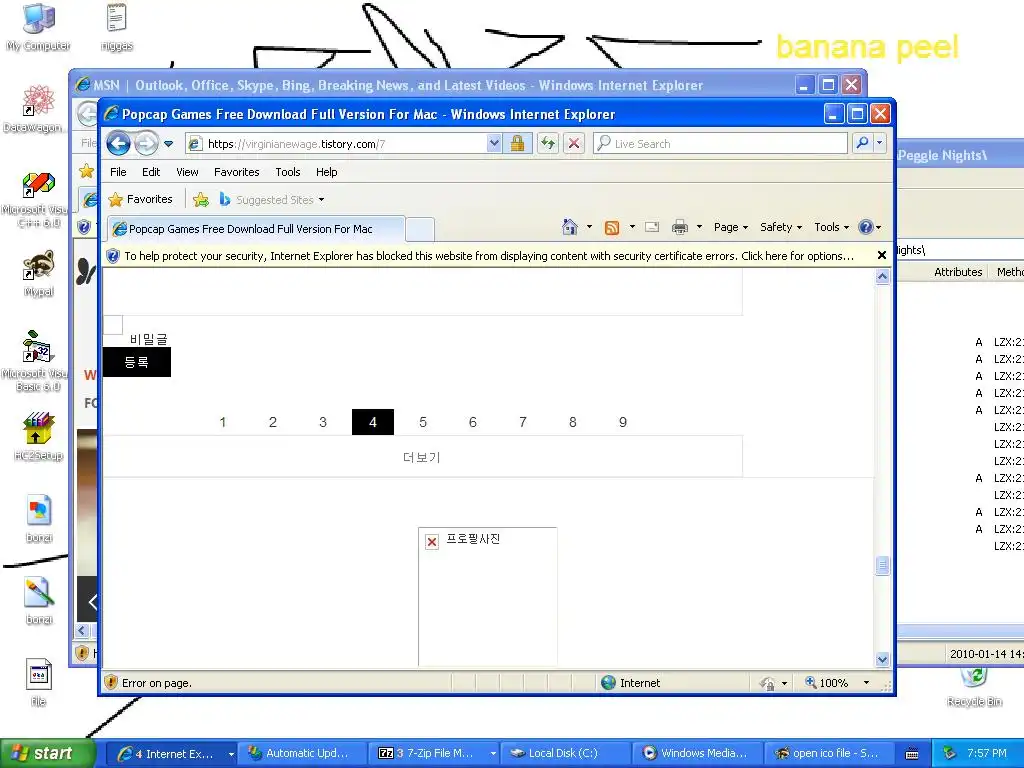Go to comment page 3
Viewport: 1024px width, 768px height.
pos(323,422)
